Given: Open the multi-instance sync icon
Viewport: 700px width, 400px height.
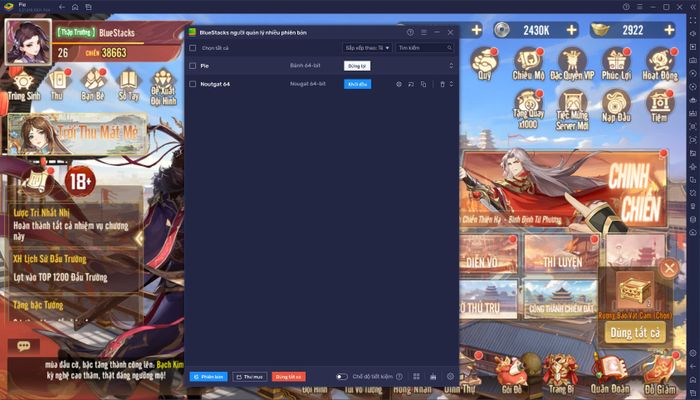Looking at the screenshot, I should 433,377.
